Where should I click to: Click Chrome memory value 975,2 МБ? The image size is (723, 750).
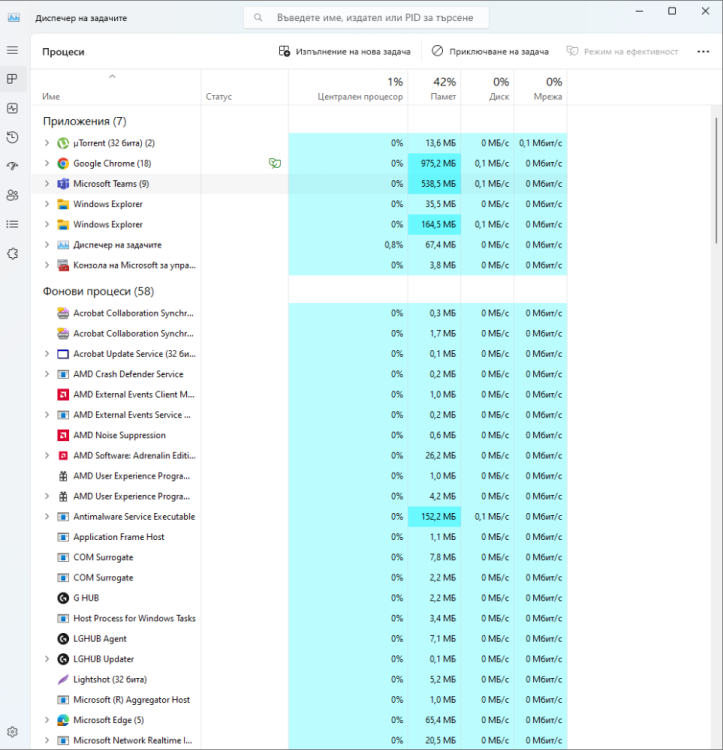(438, 164)
